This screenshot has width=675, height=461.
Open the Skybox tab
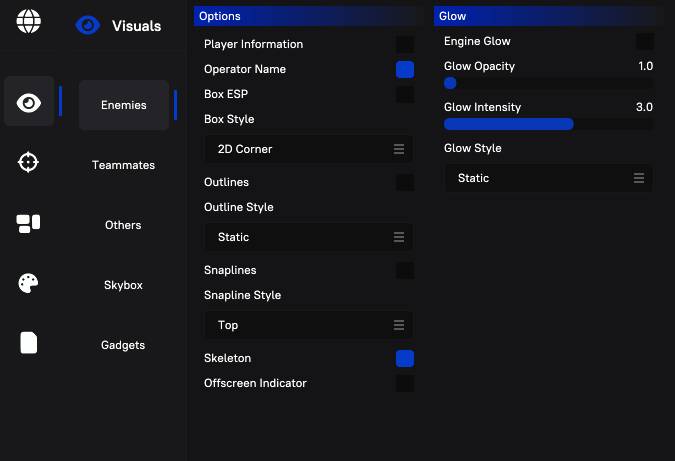tap(123, 285)
